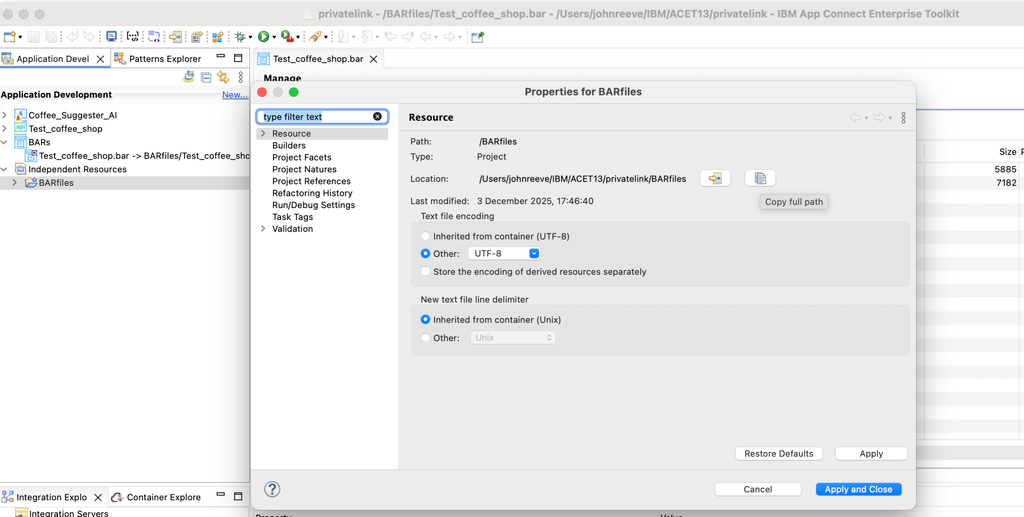Switch to the Patterns Explorer tab

point(164,59)
